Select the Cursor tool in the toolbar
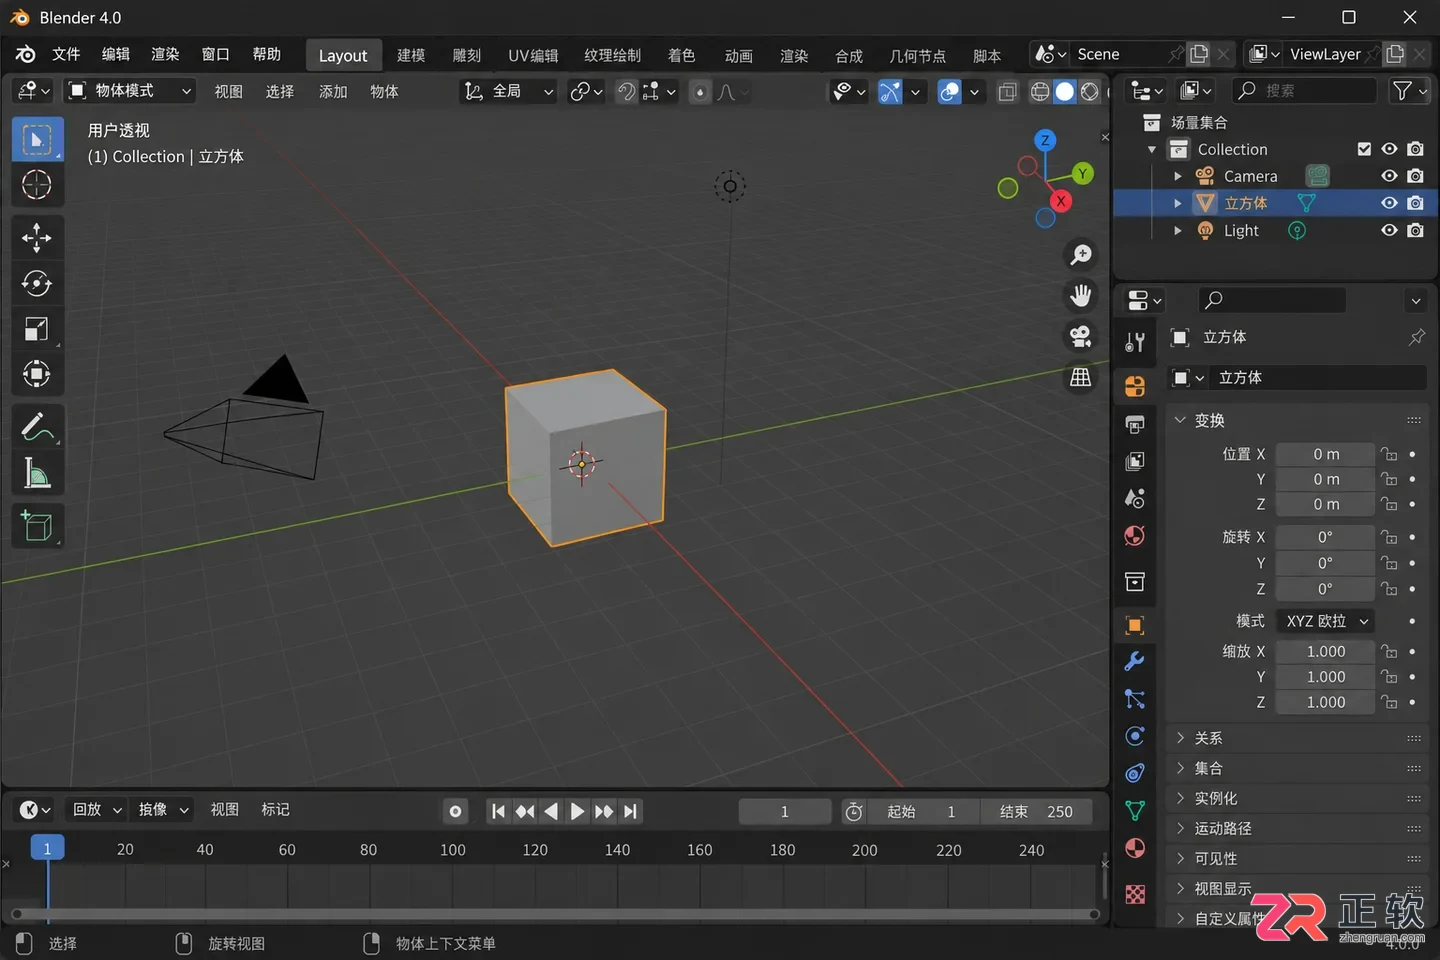Image resolution: width=1440 pixels, height=960 pixels. tap(37, 185)
